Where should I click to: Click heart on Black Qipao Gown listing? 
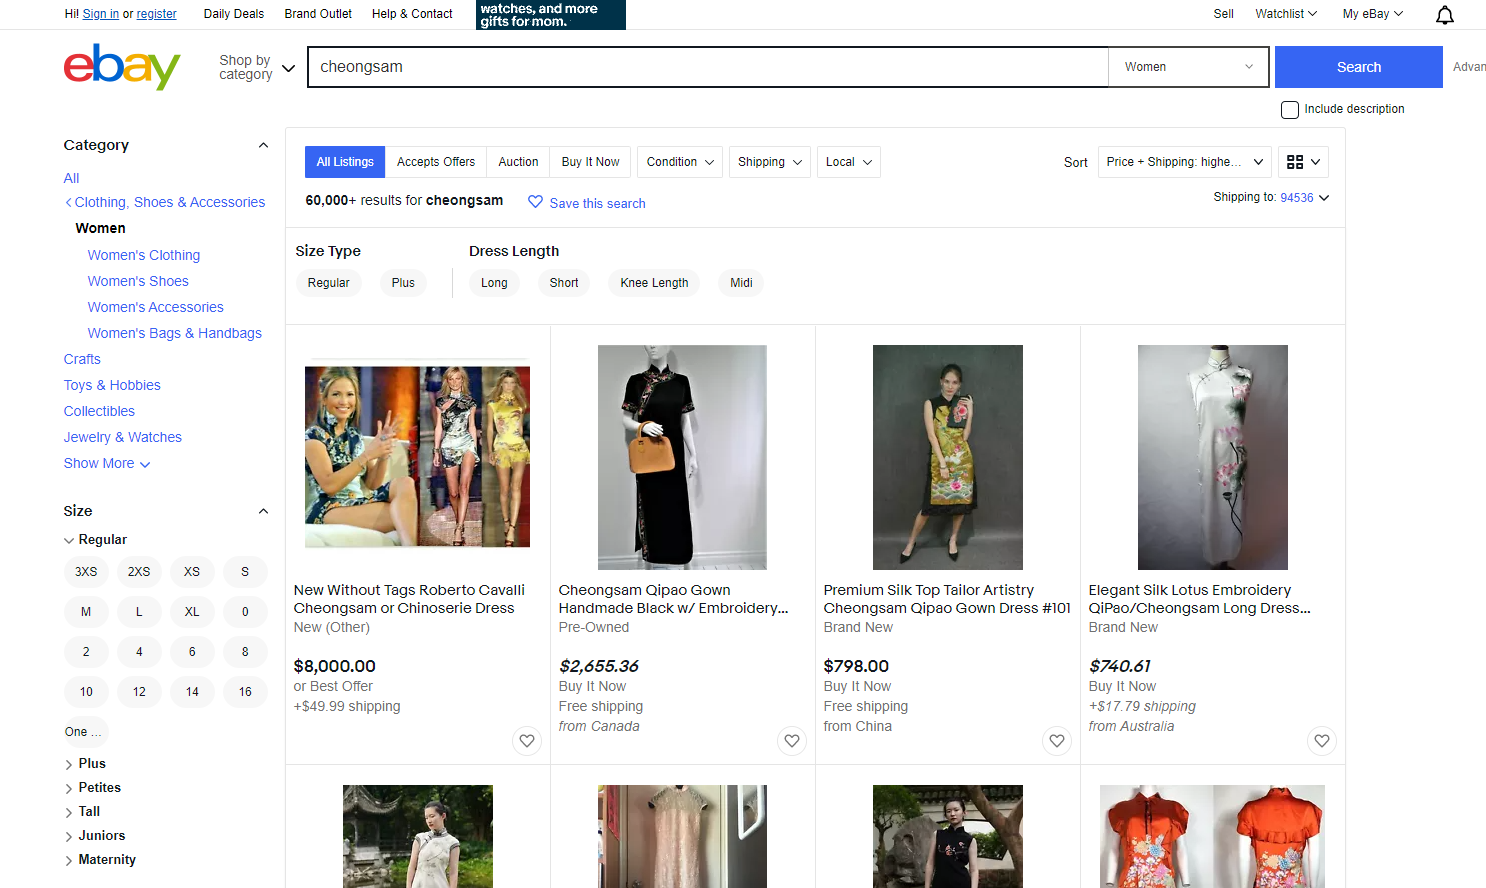(x=792, y=741)
